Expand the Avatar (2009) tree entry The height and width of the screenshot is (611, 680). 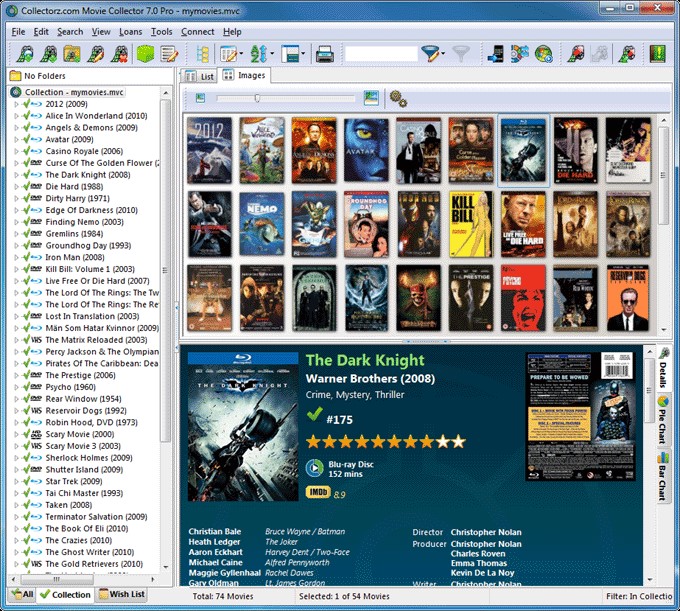pos(16,140)
